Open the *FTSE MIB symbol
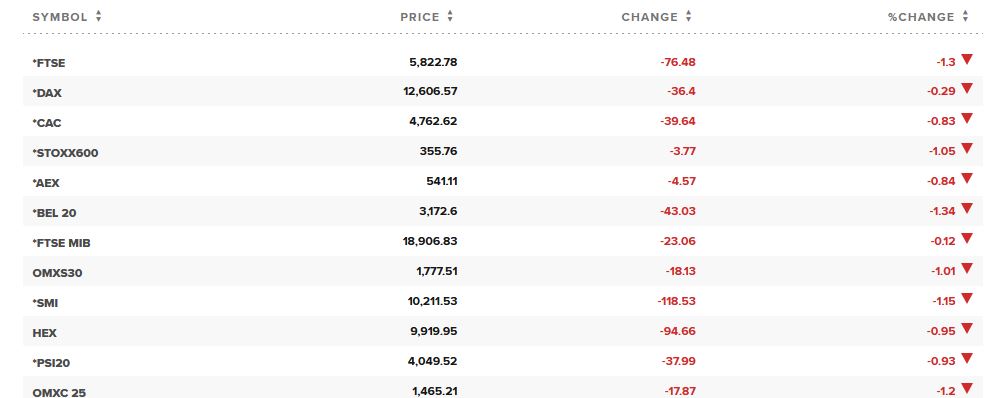Screen dimensions: 1004x398 click(66, 243)
